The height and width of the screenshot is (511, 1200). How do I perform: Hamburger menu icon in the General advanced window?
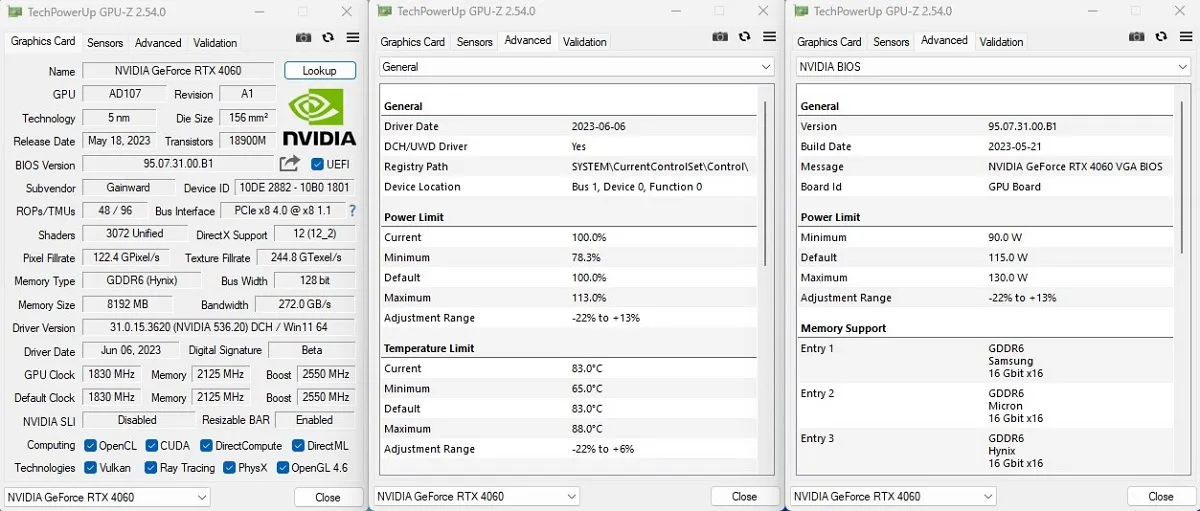tap(769, 36)
